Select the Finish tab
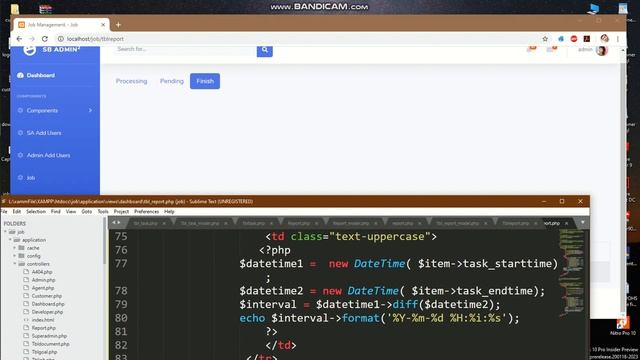The height and width of the screenshot is (360, 640). [205, 81]
